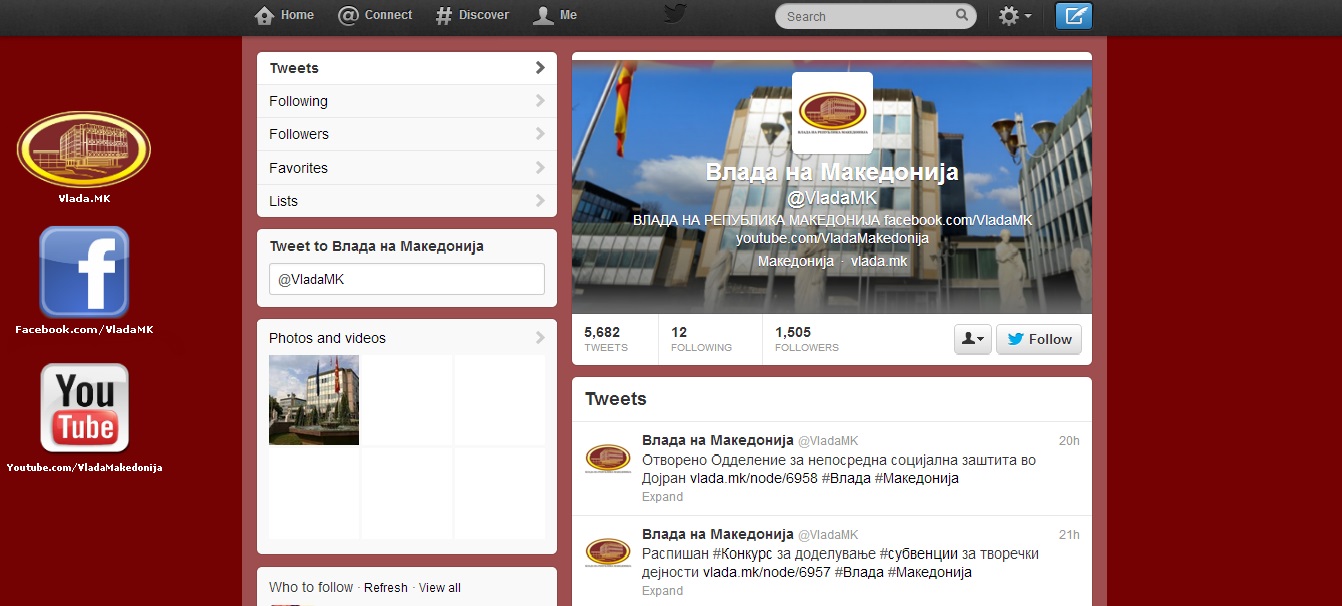The width and height of the screenshot is (1342, 606).
Task: Expand the tweet about Дојран
Action: (662, 497)
